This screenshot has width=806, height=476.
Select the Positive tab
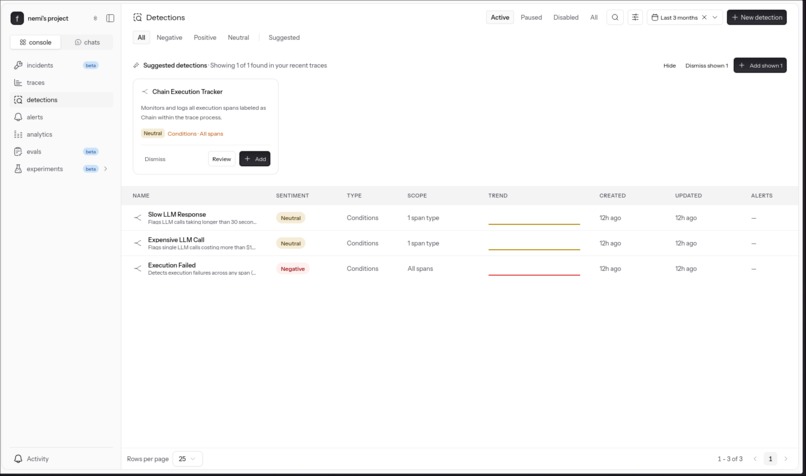[x=205, y=38]
